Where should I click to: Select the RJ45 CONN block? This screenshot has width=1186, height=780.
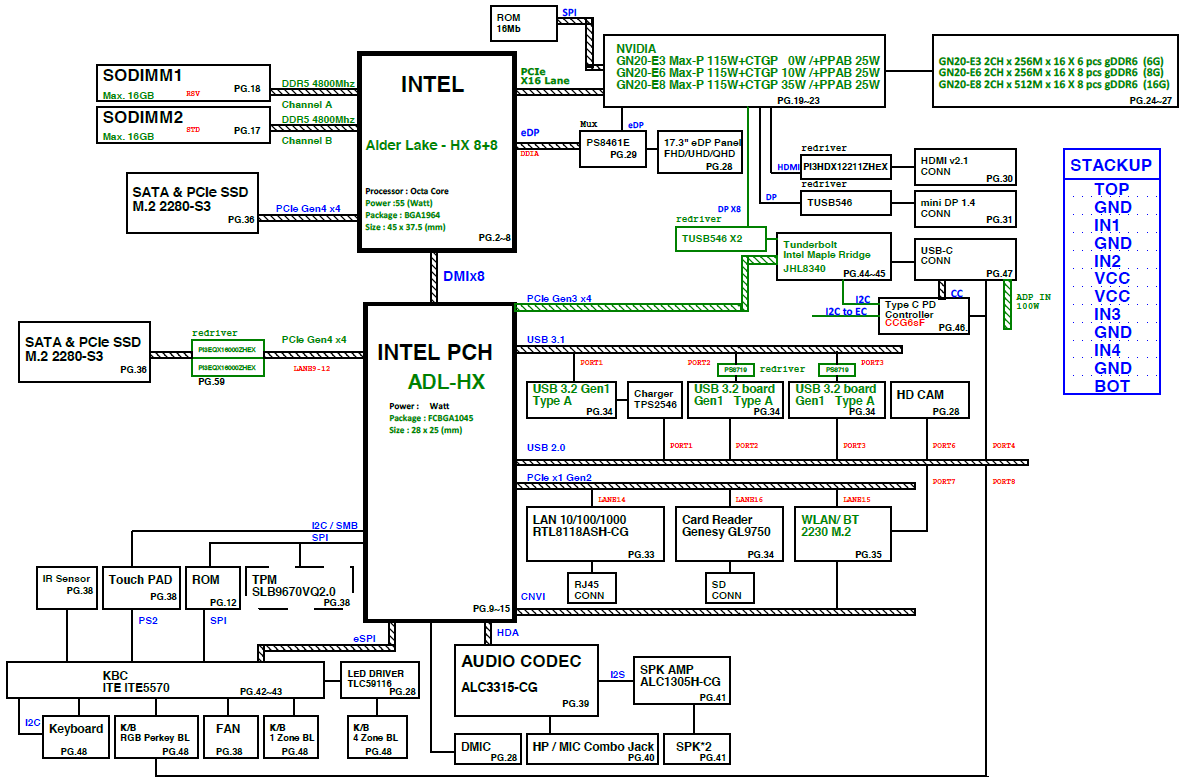pyautogui.click(x=591, y=588)
